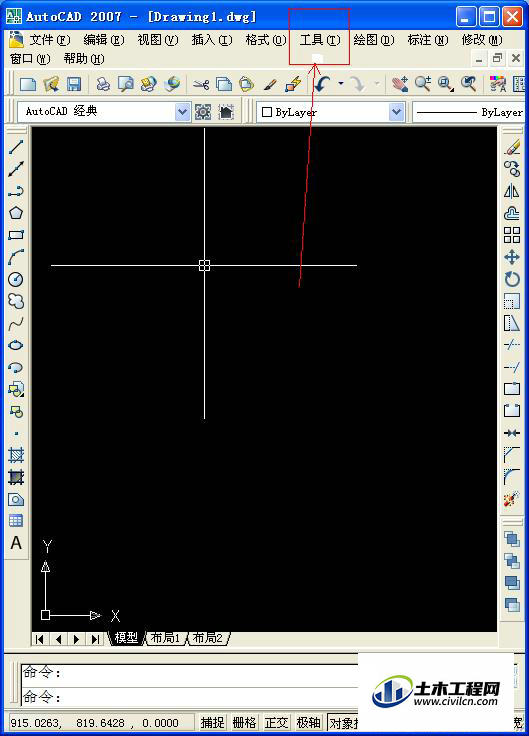Viewport: 529px width, 736px height.
Task: Select the Explode tool
Action: pyautogui.click(x=512, y=499)
